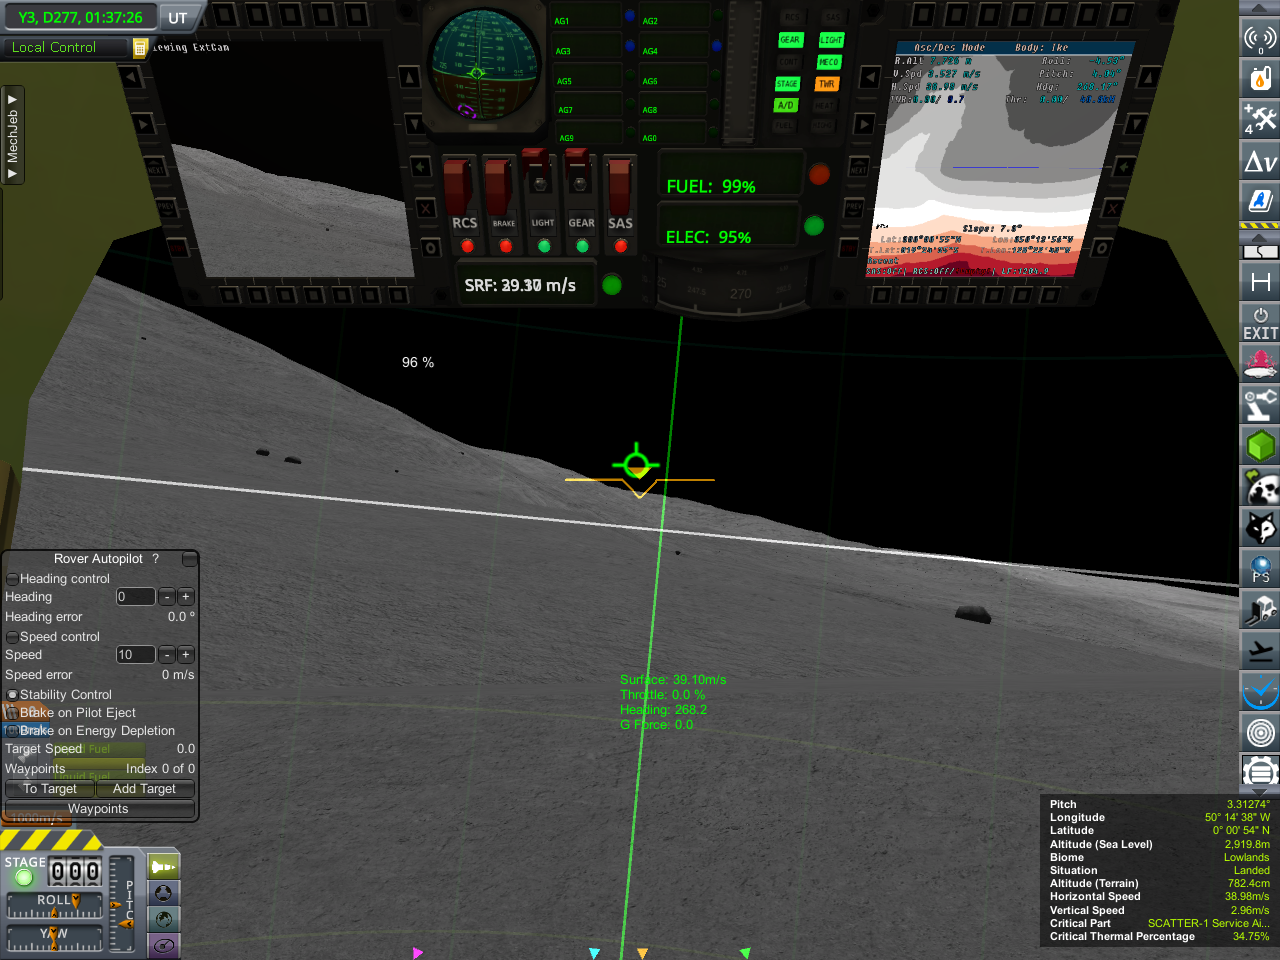Click the question mark in Rover Autopilot

[155, 559]
